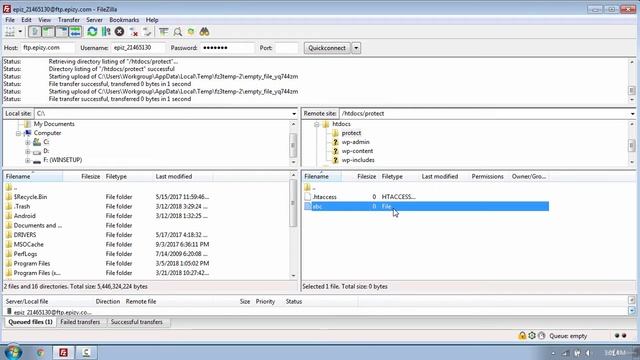Expand the F: (WINSETUP) drive node

coord(27,160)
